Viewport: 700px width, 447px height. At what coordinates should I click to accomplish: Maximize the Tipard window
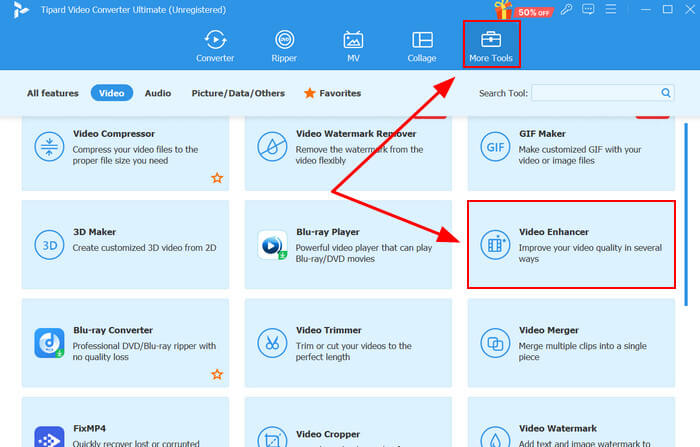tap(667, 9)
